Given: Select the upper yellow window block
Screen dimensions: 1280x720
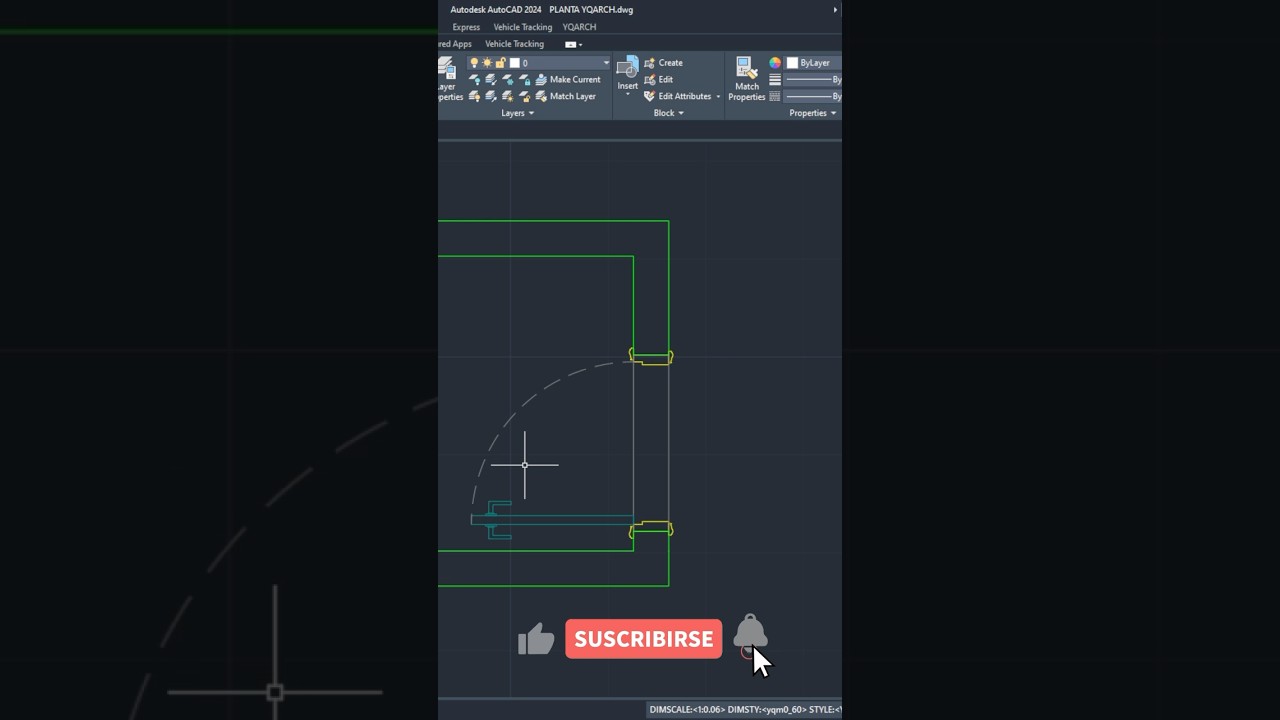Looking at the screenshot, I should (651, 356).
